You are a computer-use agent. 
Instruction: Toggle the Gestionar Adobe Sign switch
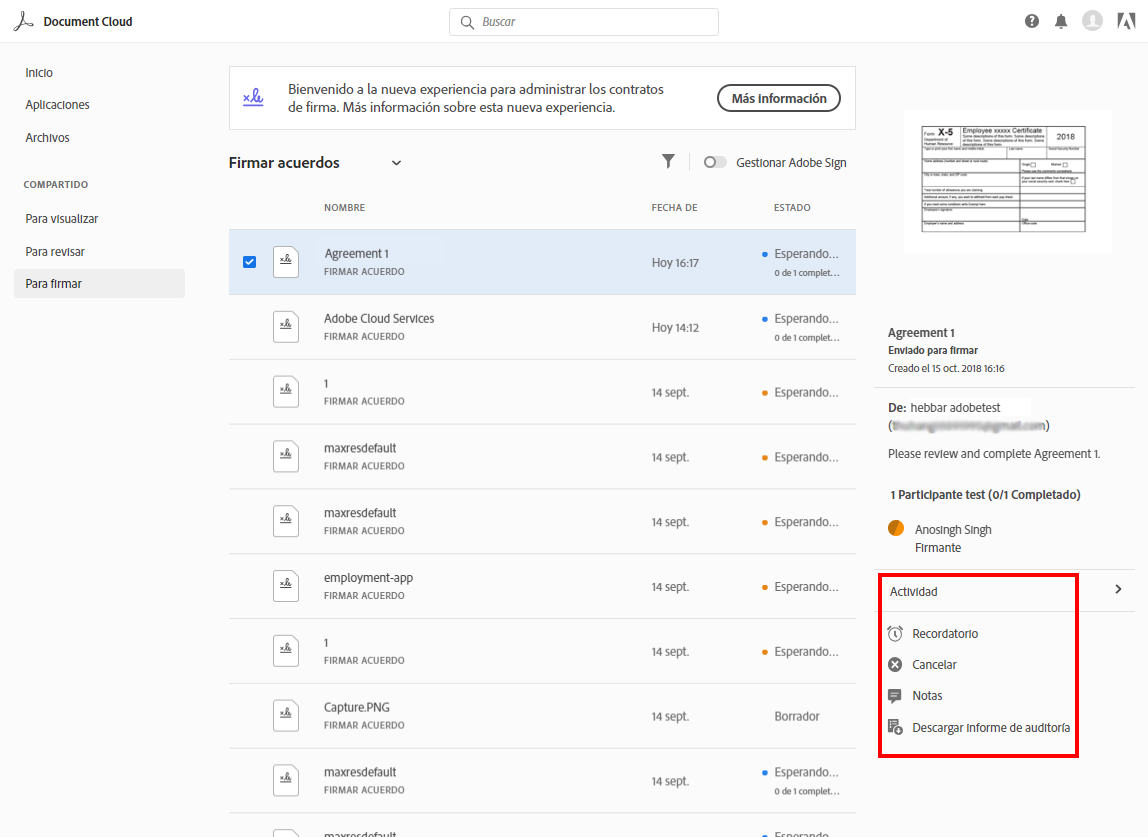(715, 163)
